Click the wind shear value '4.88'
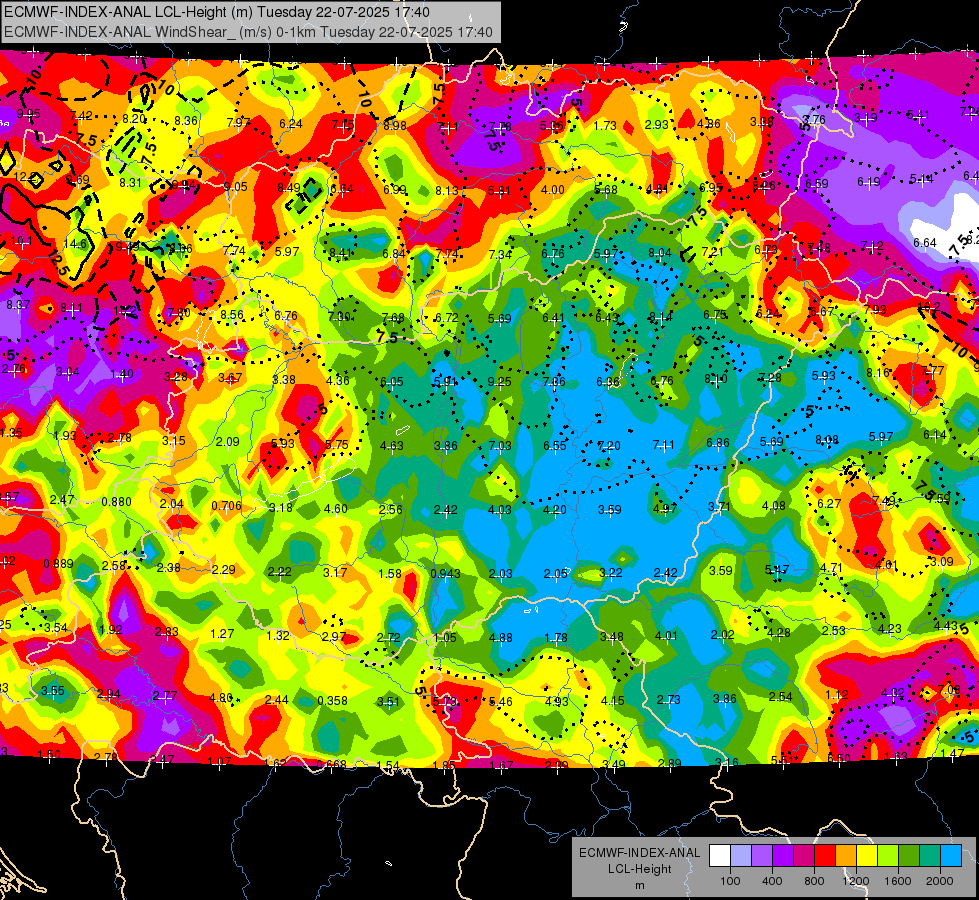 point(501,637)
